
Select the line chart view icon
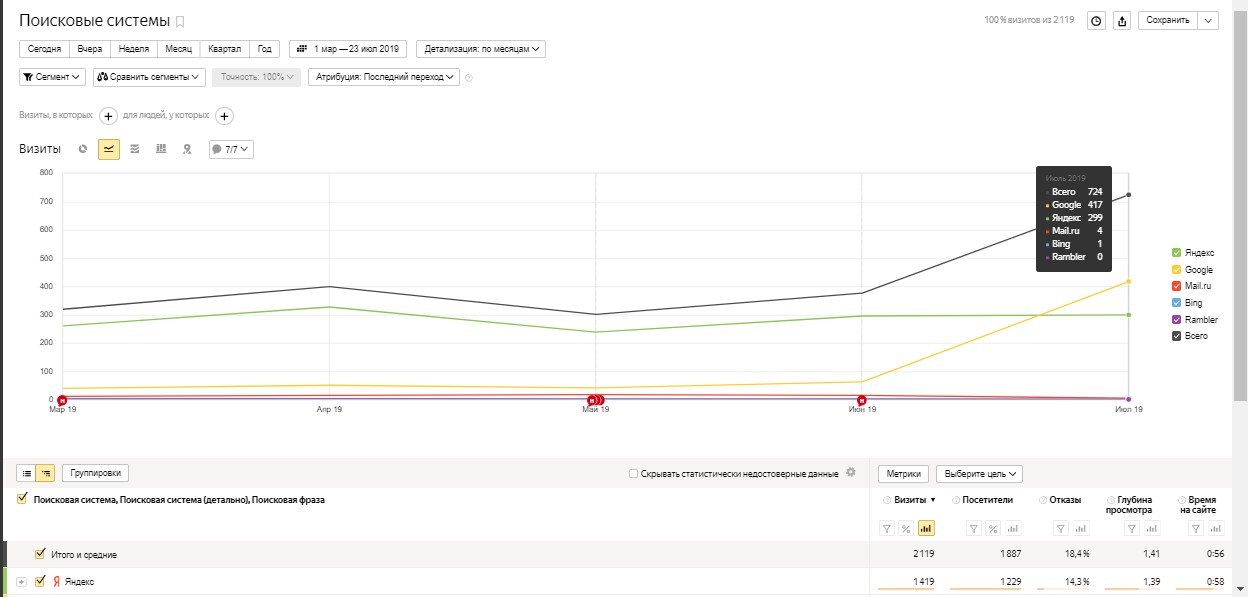coord(109,149)
